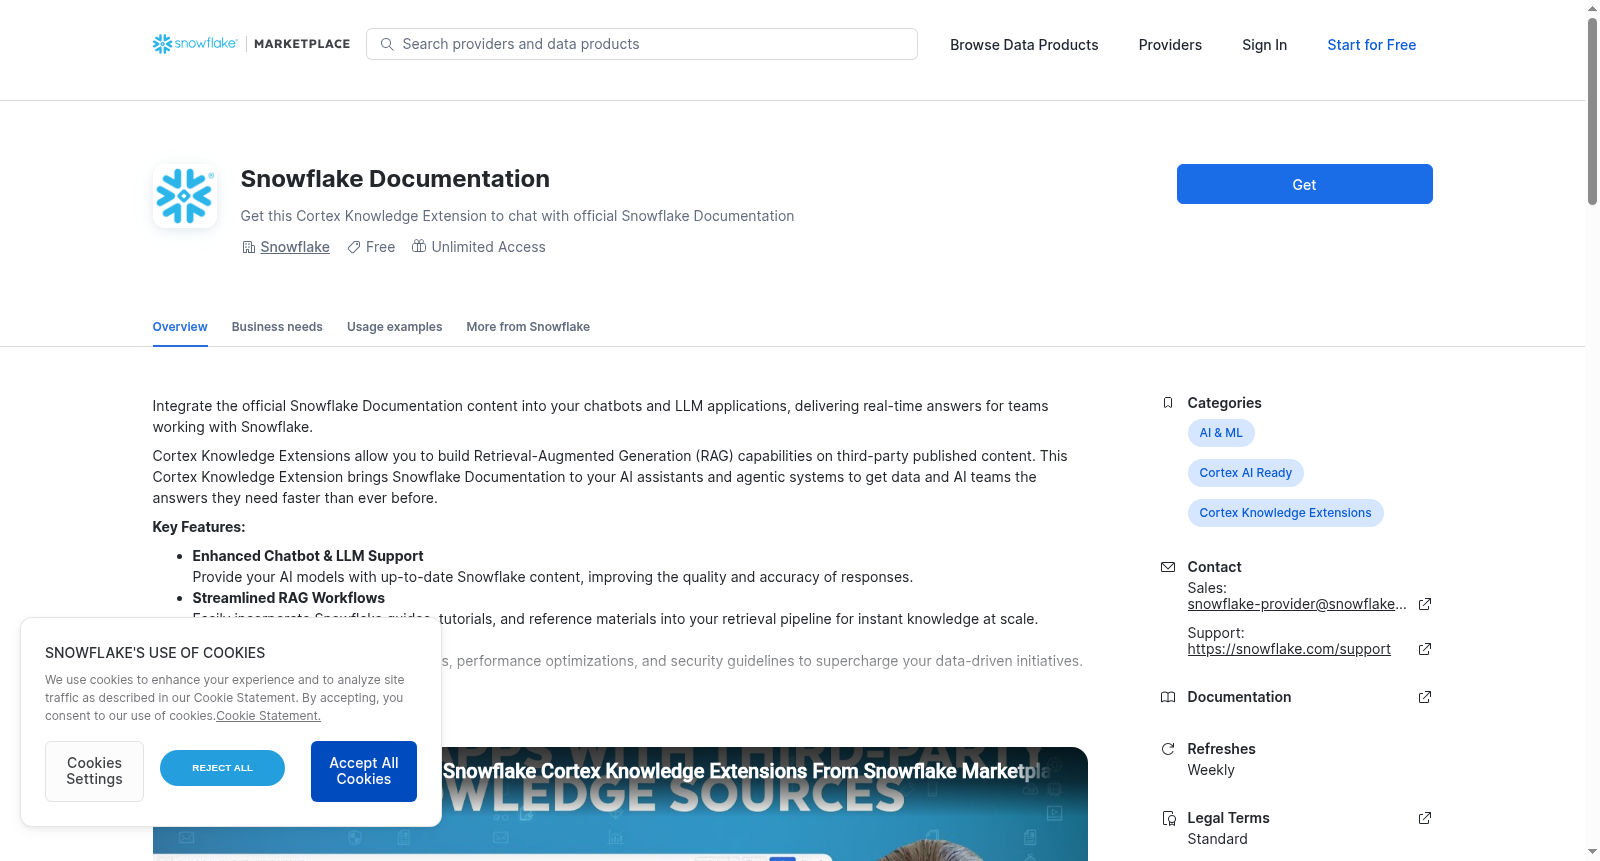This screenshot has height=861, width=1600.
Task: Click the snowflake-provider sales email link
Action: click(1297, 604)
